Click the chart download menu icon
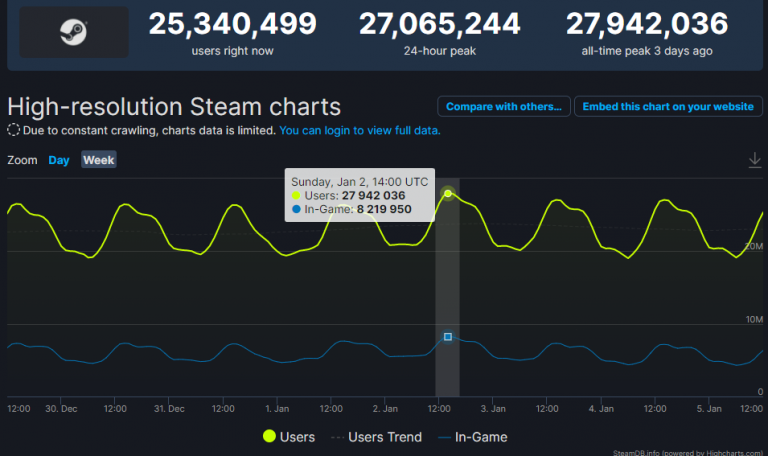768x456 pixels. click(x=755, y=160)
